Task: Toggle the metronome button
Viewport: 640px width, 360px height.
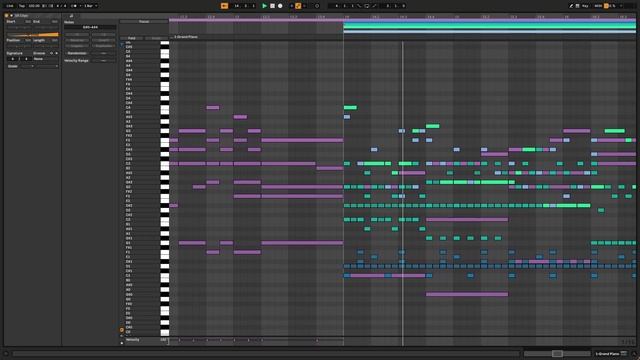Action: point(74,6)
